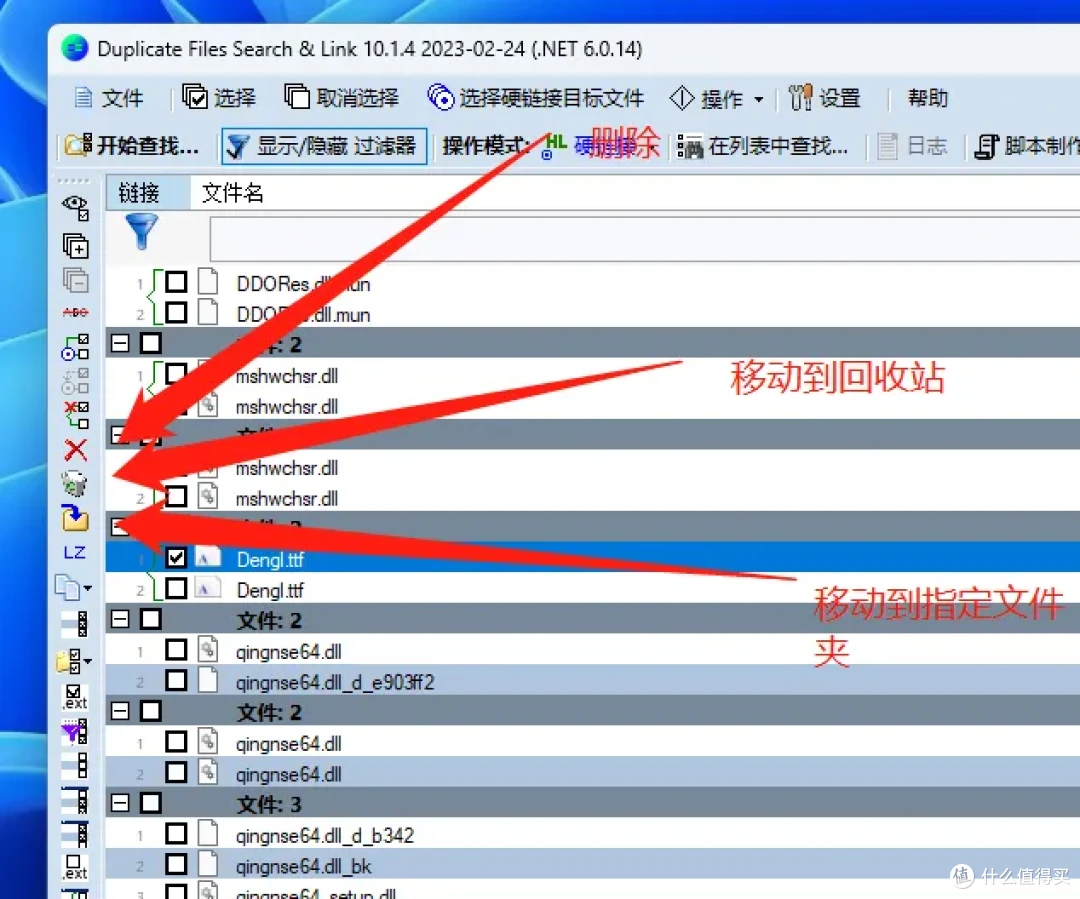1080x899 pixels.
Task: Click the 在列表中查找... button
Action: point(762,145)
